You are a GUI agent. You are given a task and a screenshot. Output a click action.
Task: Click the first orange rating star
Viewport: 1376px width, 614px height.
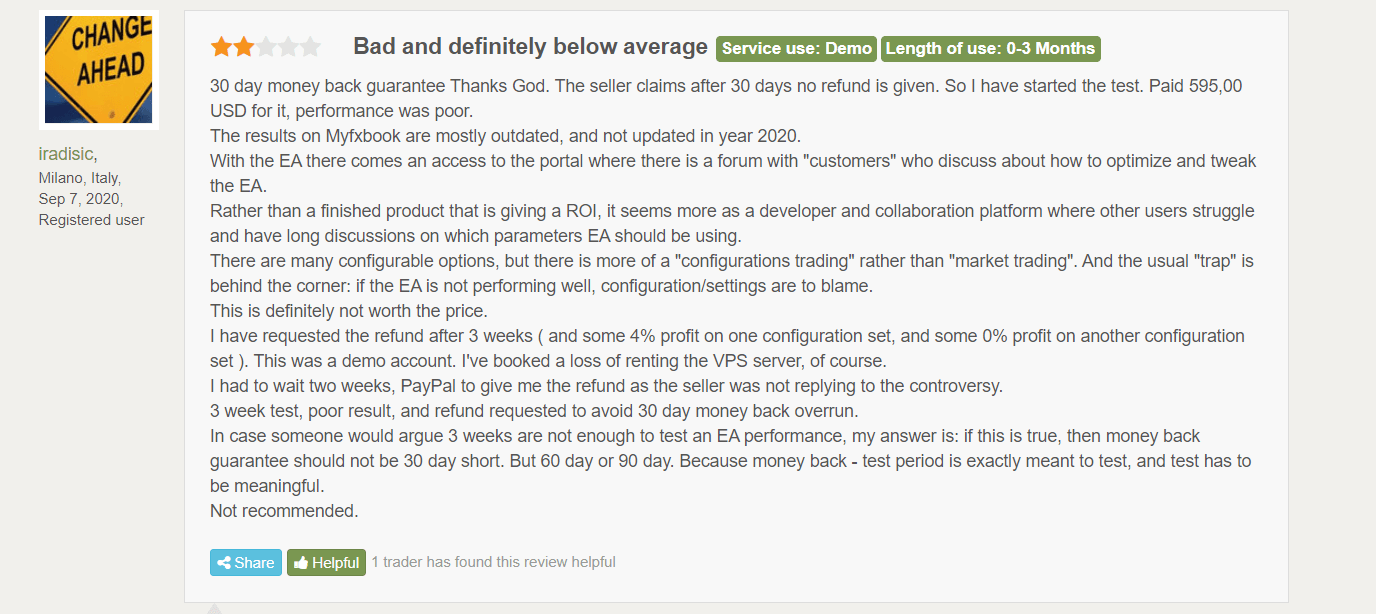coord(221,46)
